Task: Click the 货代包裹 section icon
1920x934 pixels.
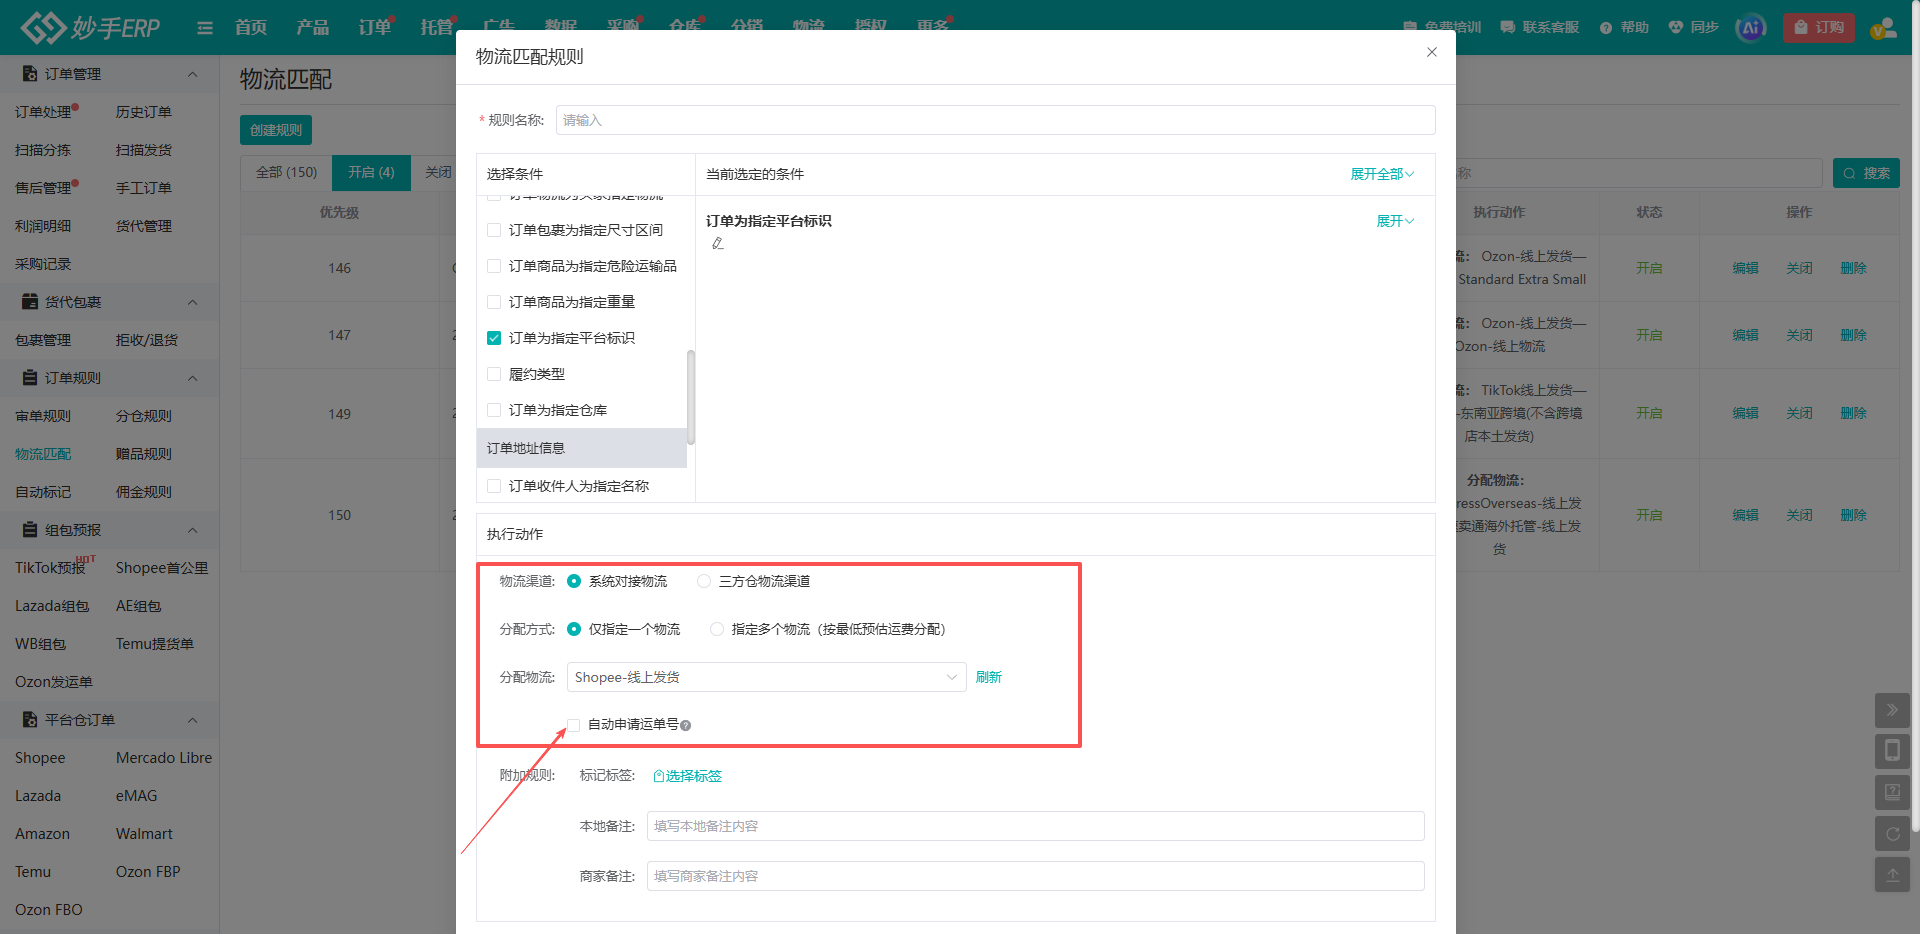Action: pyautogui.click(x=30, y=302)
